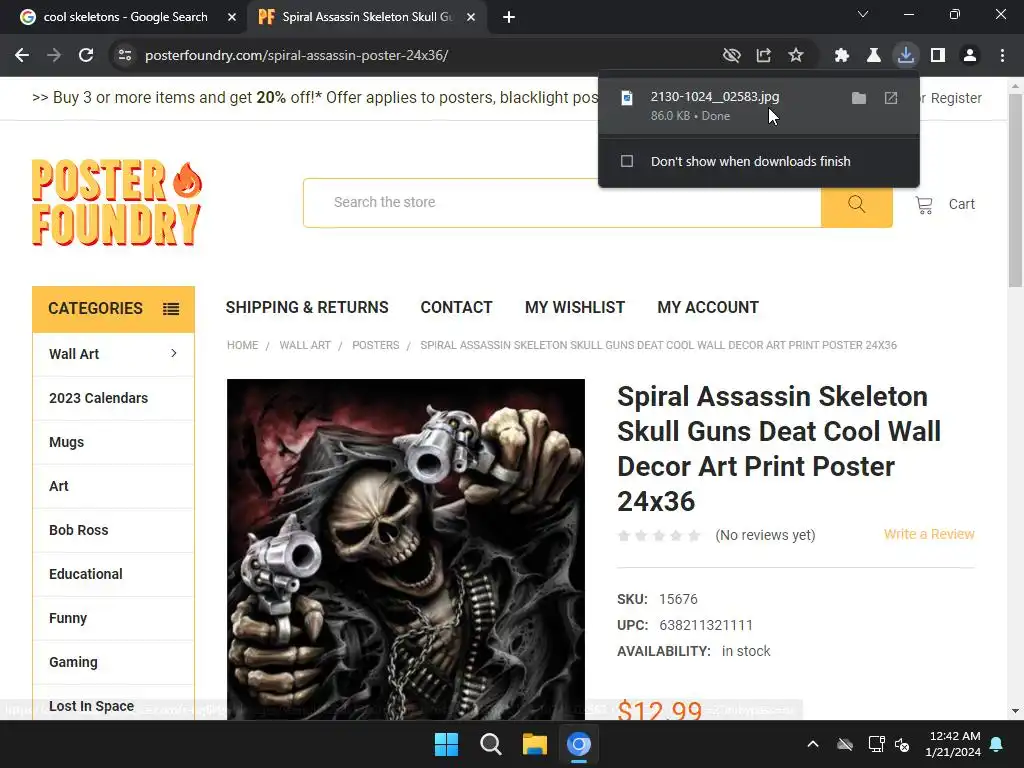Open File Explorer from taskbar
This screenshot has height=768, width=1024.
[534, 744]
